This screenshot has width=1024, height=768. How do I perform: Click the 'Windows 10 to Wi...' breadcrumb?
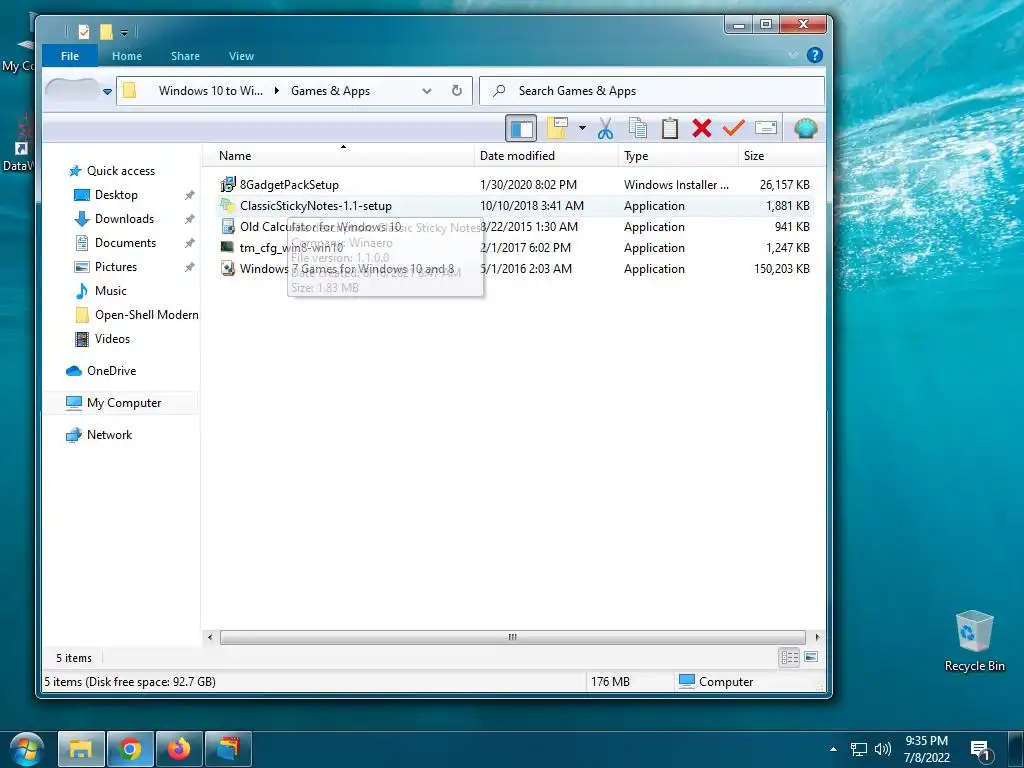pos(210,91)
